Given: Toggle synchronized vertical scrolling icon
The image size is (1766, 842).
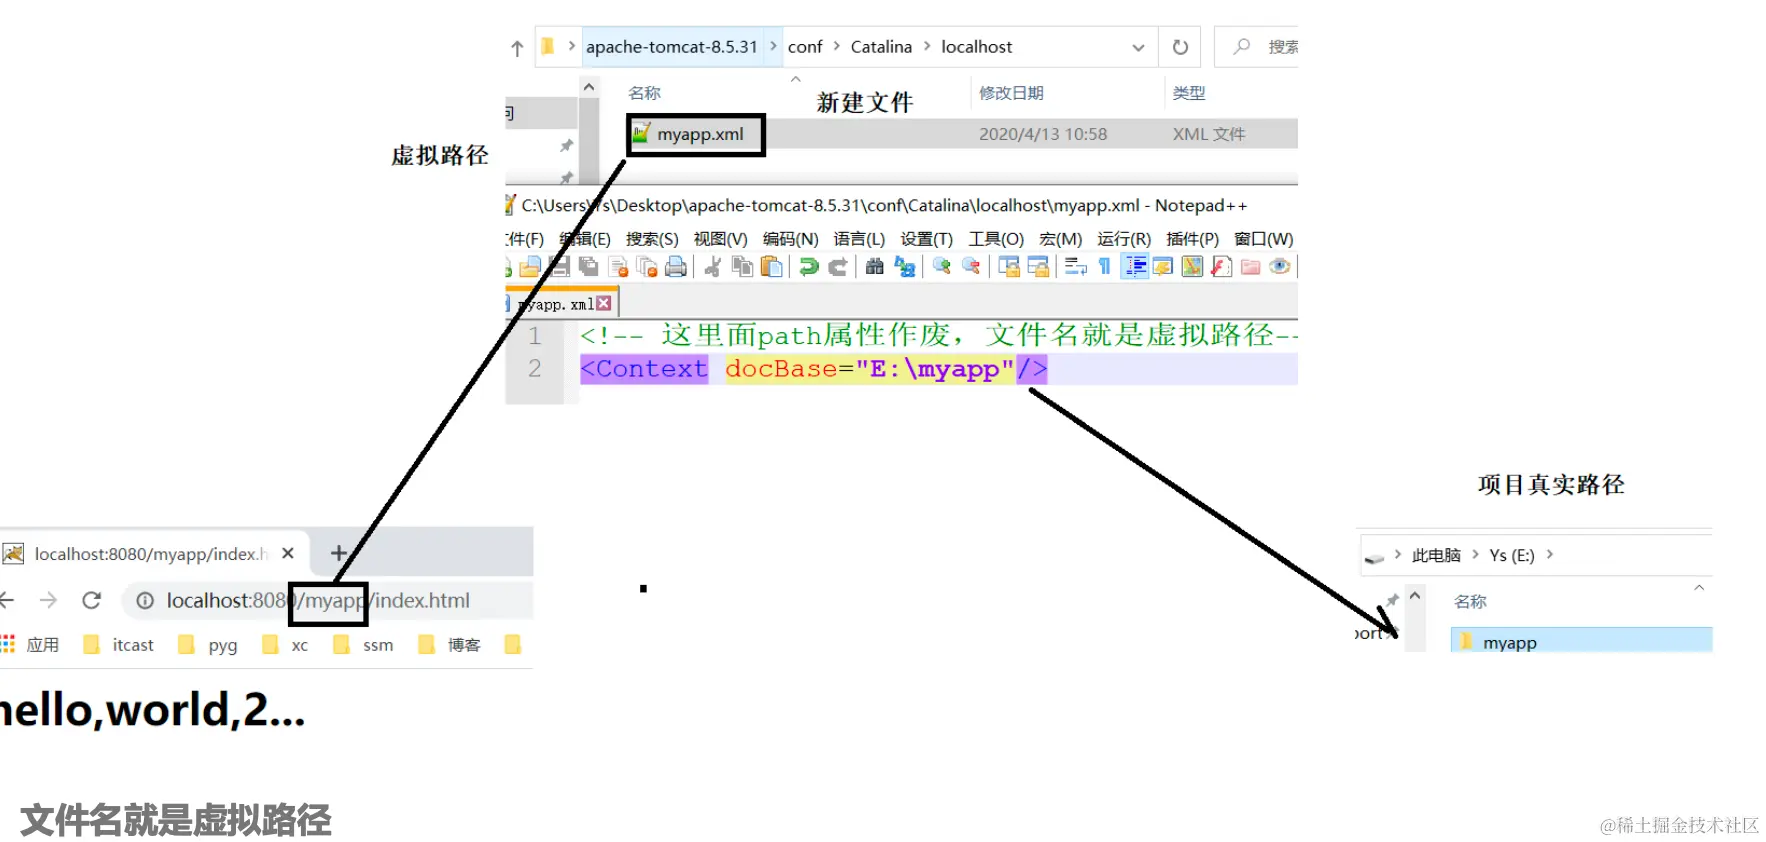Looking at the screenshot, I should click(1009, 266).
